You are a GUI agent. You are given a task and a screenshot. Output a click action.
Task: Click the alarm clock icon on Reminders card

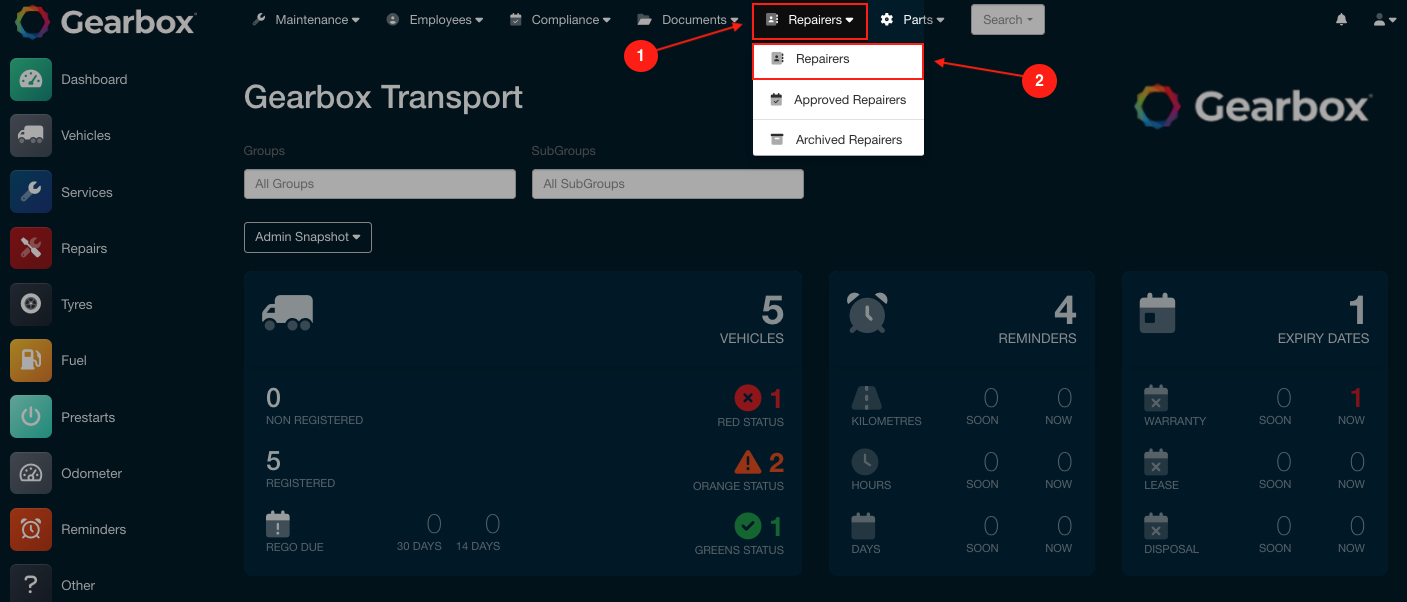(x=867, y=312)
